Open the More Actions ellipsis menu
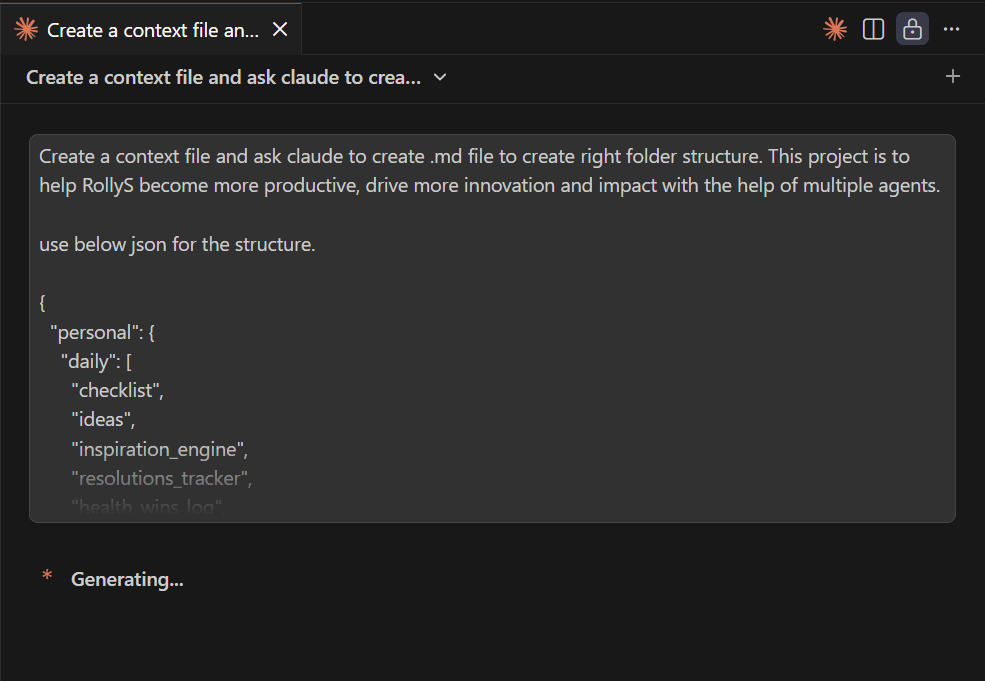The width and height of the screenshot is (985, 681). coord(951,30)
